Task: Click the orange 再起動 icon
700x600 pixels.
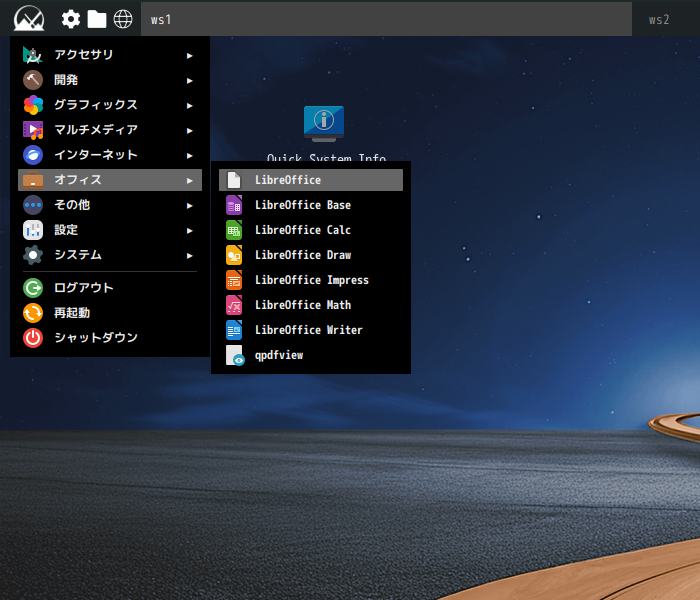Action: tap(33, 313)
